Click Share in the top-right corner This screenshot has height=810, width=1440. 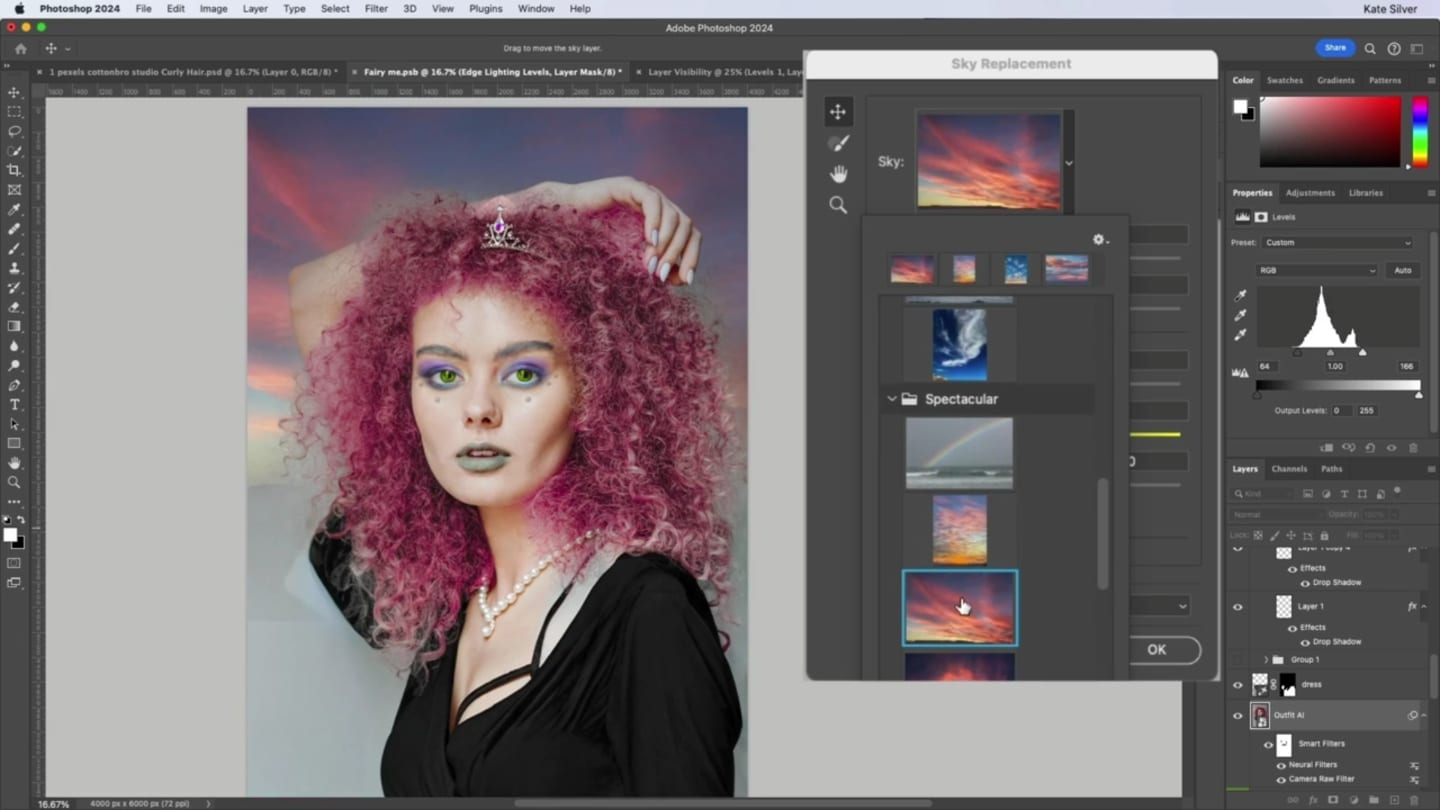point(1334,47)
